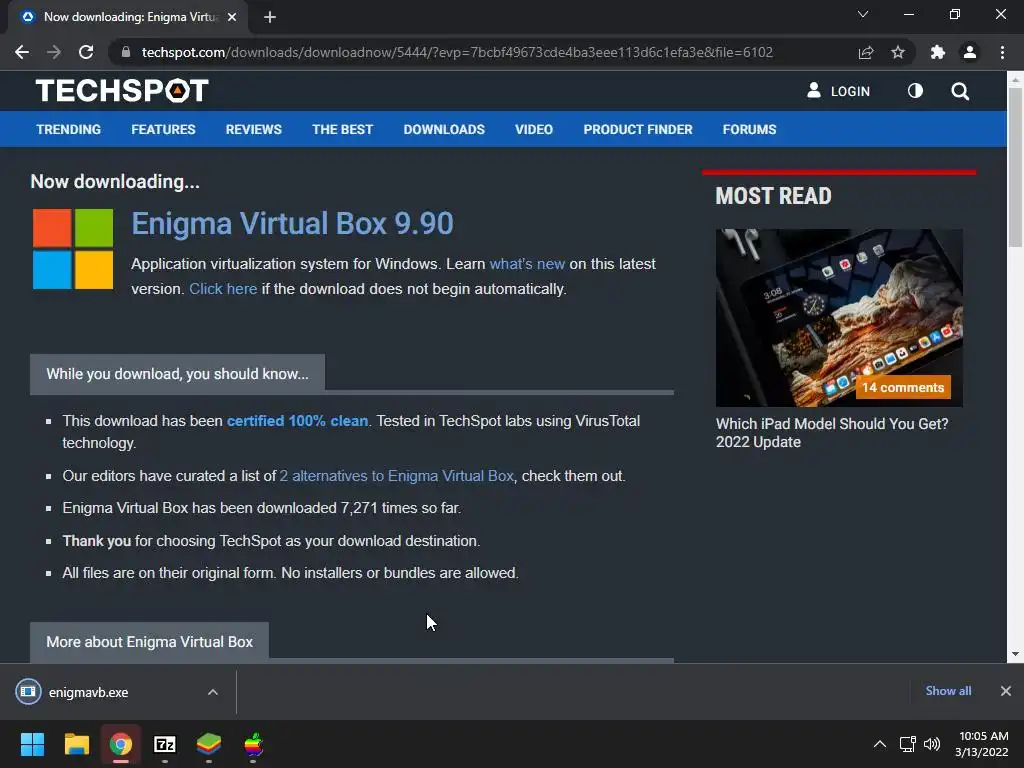Click the page vertical scrollbar thumb

point(1015,167)
